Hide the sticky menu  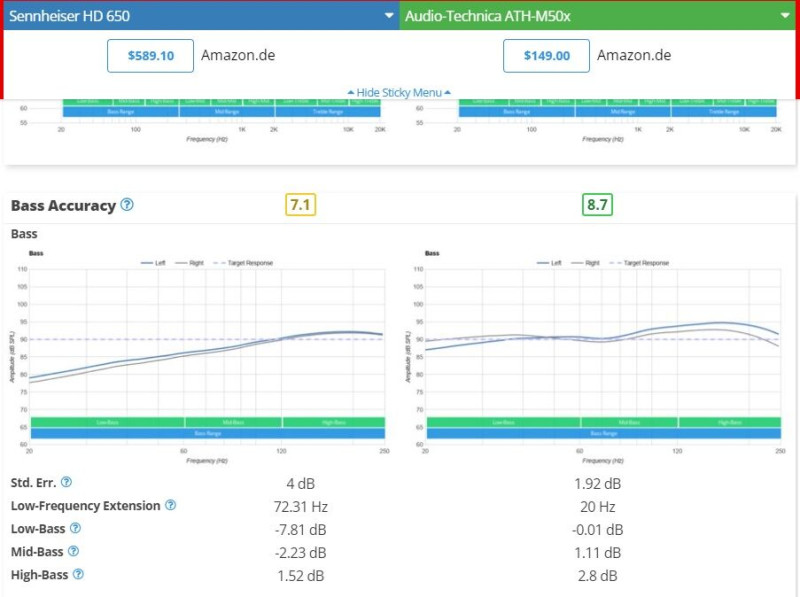[399, 92]
